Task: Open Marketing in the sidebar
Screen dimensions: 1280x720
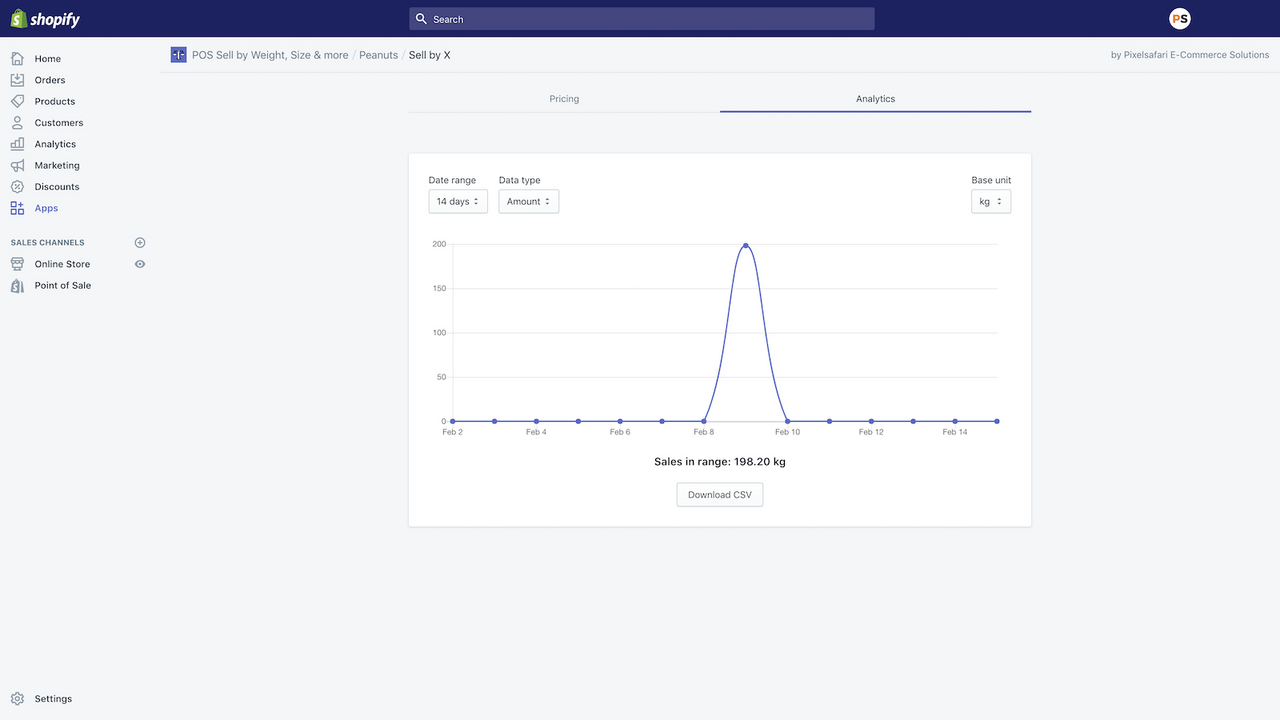Action: [x=57, y=165]
